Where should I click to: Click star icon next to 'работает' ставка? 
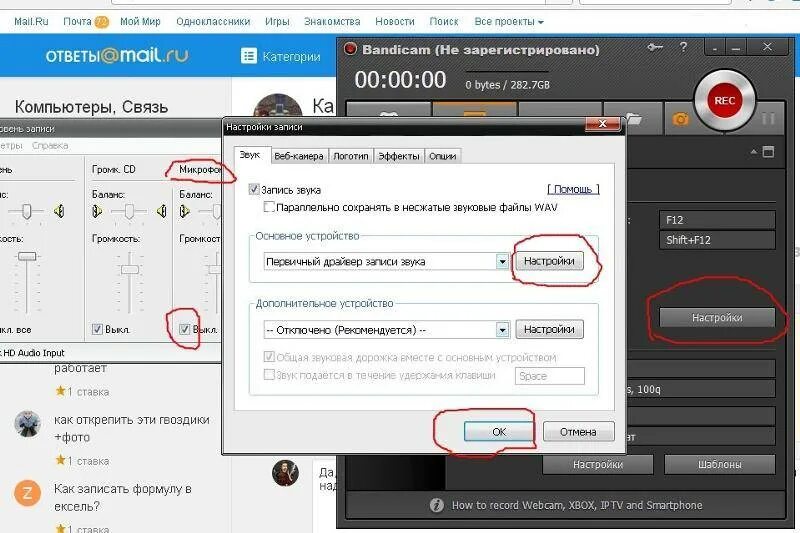click(x=60, y=391)
